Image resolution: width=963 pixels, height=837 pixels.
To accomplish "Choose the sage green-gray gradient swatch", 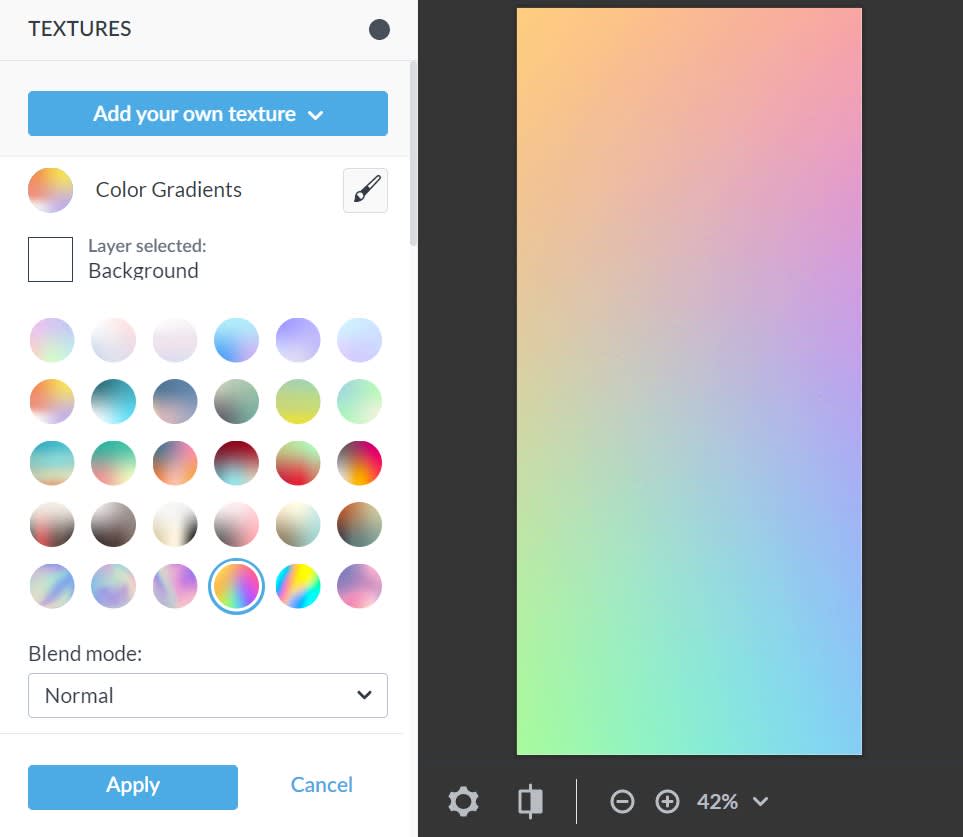I will 236,401.
